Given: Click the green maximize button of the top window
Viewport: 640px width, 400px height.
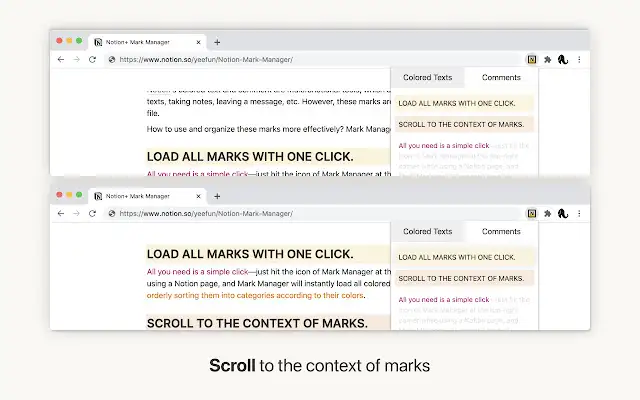Looking at the screenshot, I should pos(79,40).
